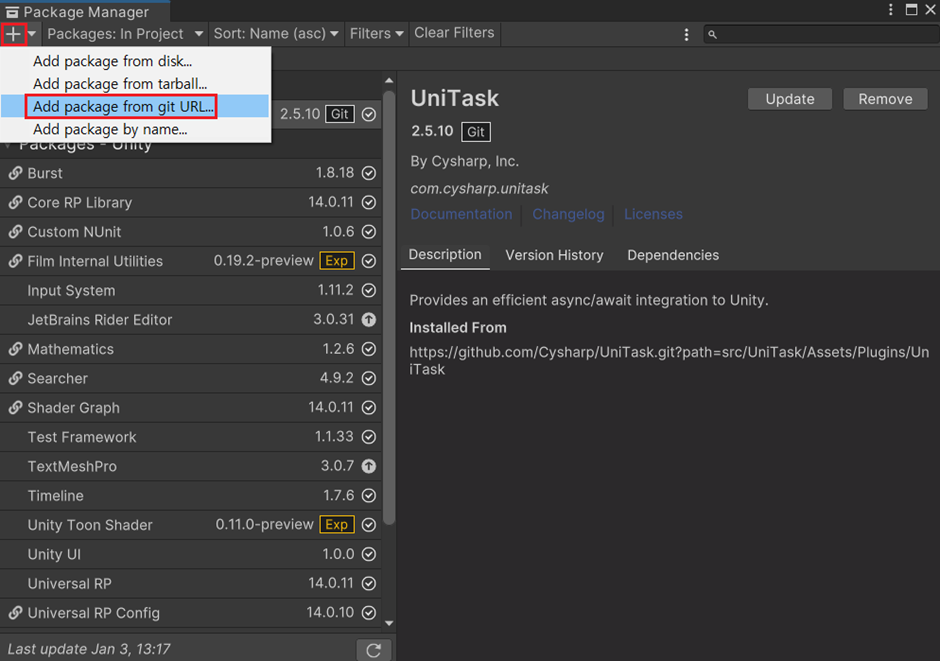This screenshot has width=940, height=661.
Task: Click the update-available arrow on the TextMeshPro row
Action: [x=369, y=466]
